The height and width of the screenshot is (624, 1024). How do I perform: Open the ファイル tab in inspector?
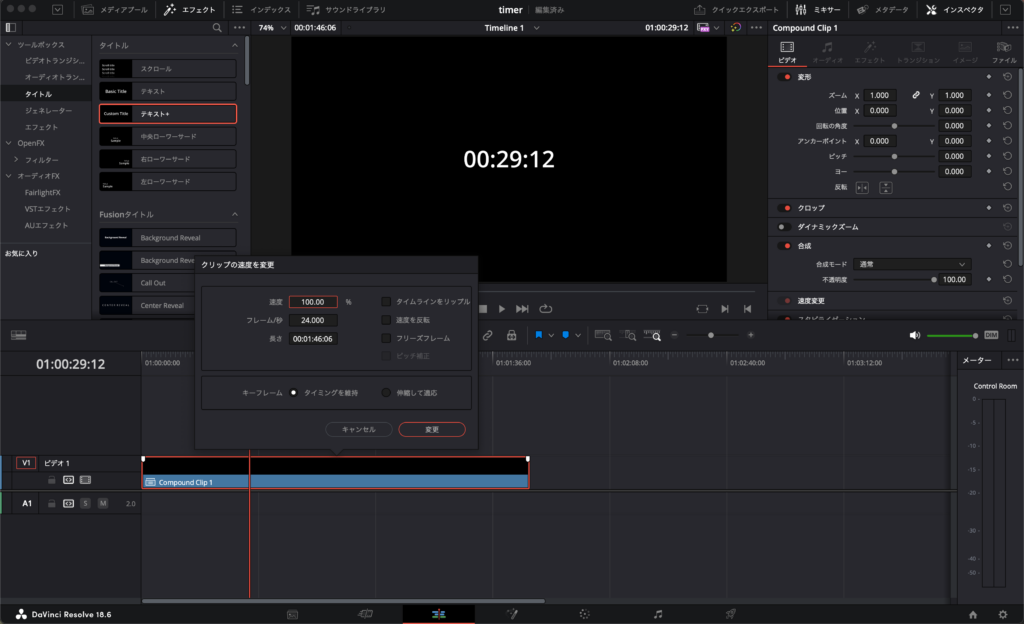[x=1004, y=52]
